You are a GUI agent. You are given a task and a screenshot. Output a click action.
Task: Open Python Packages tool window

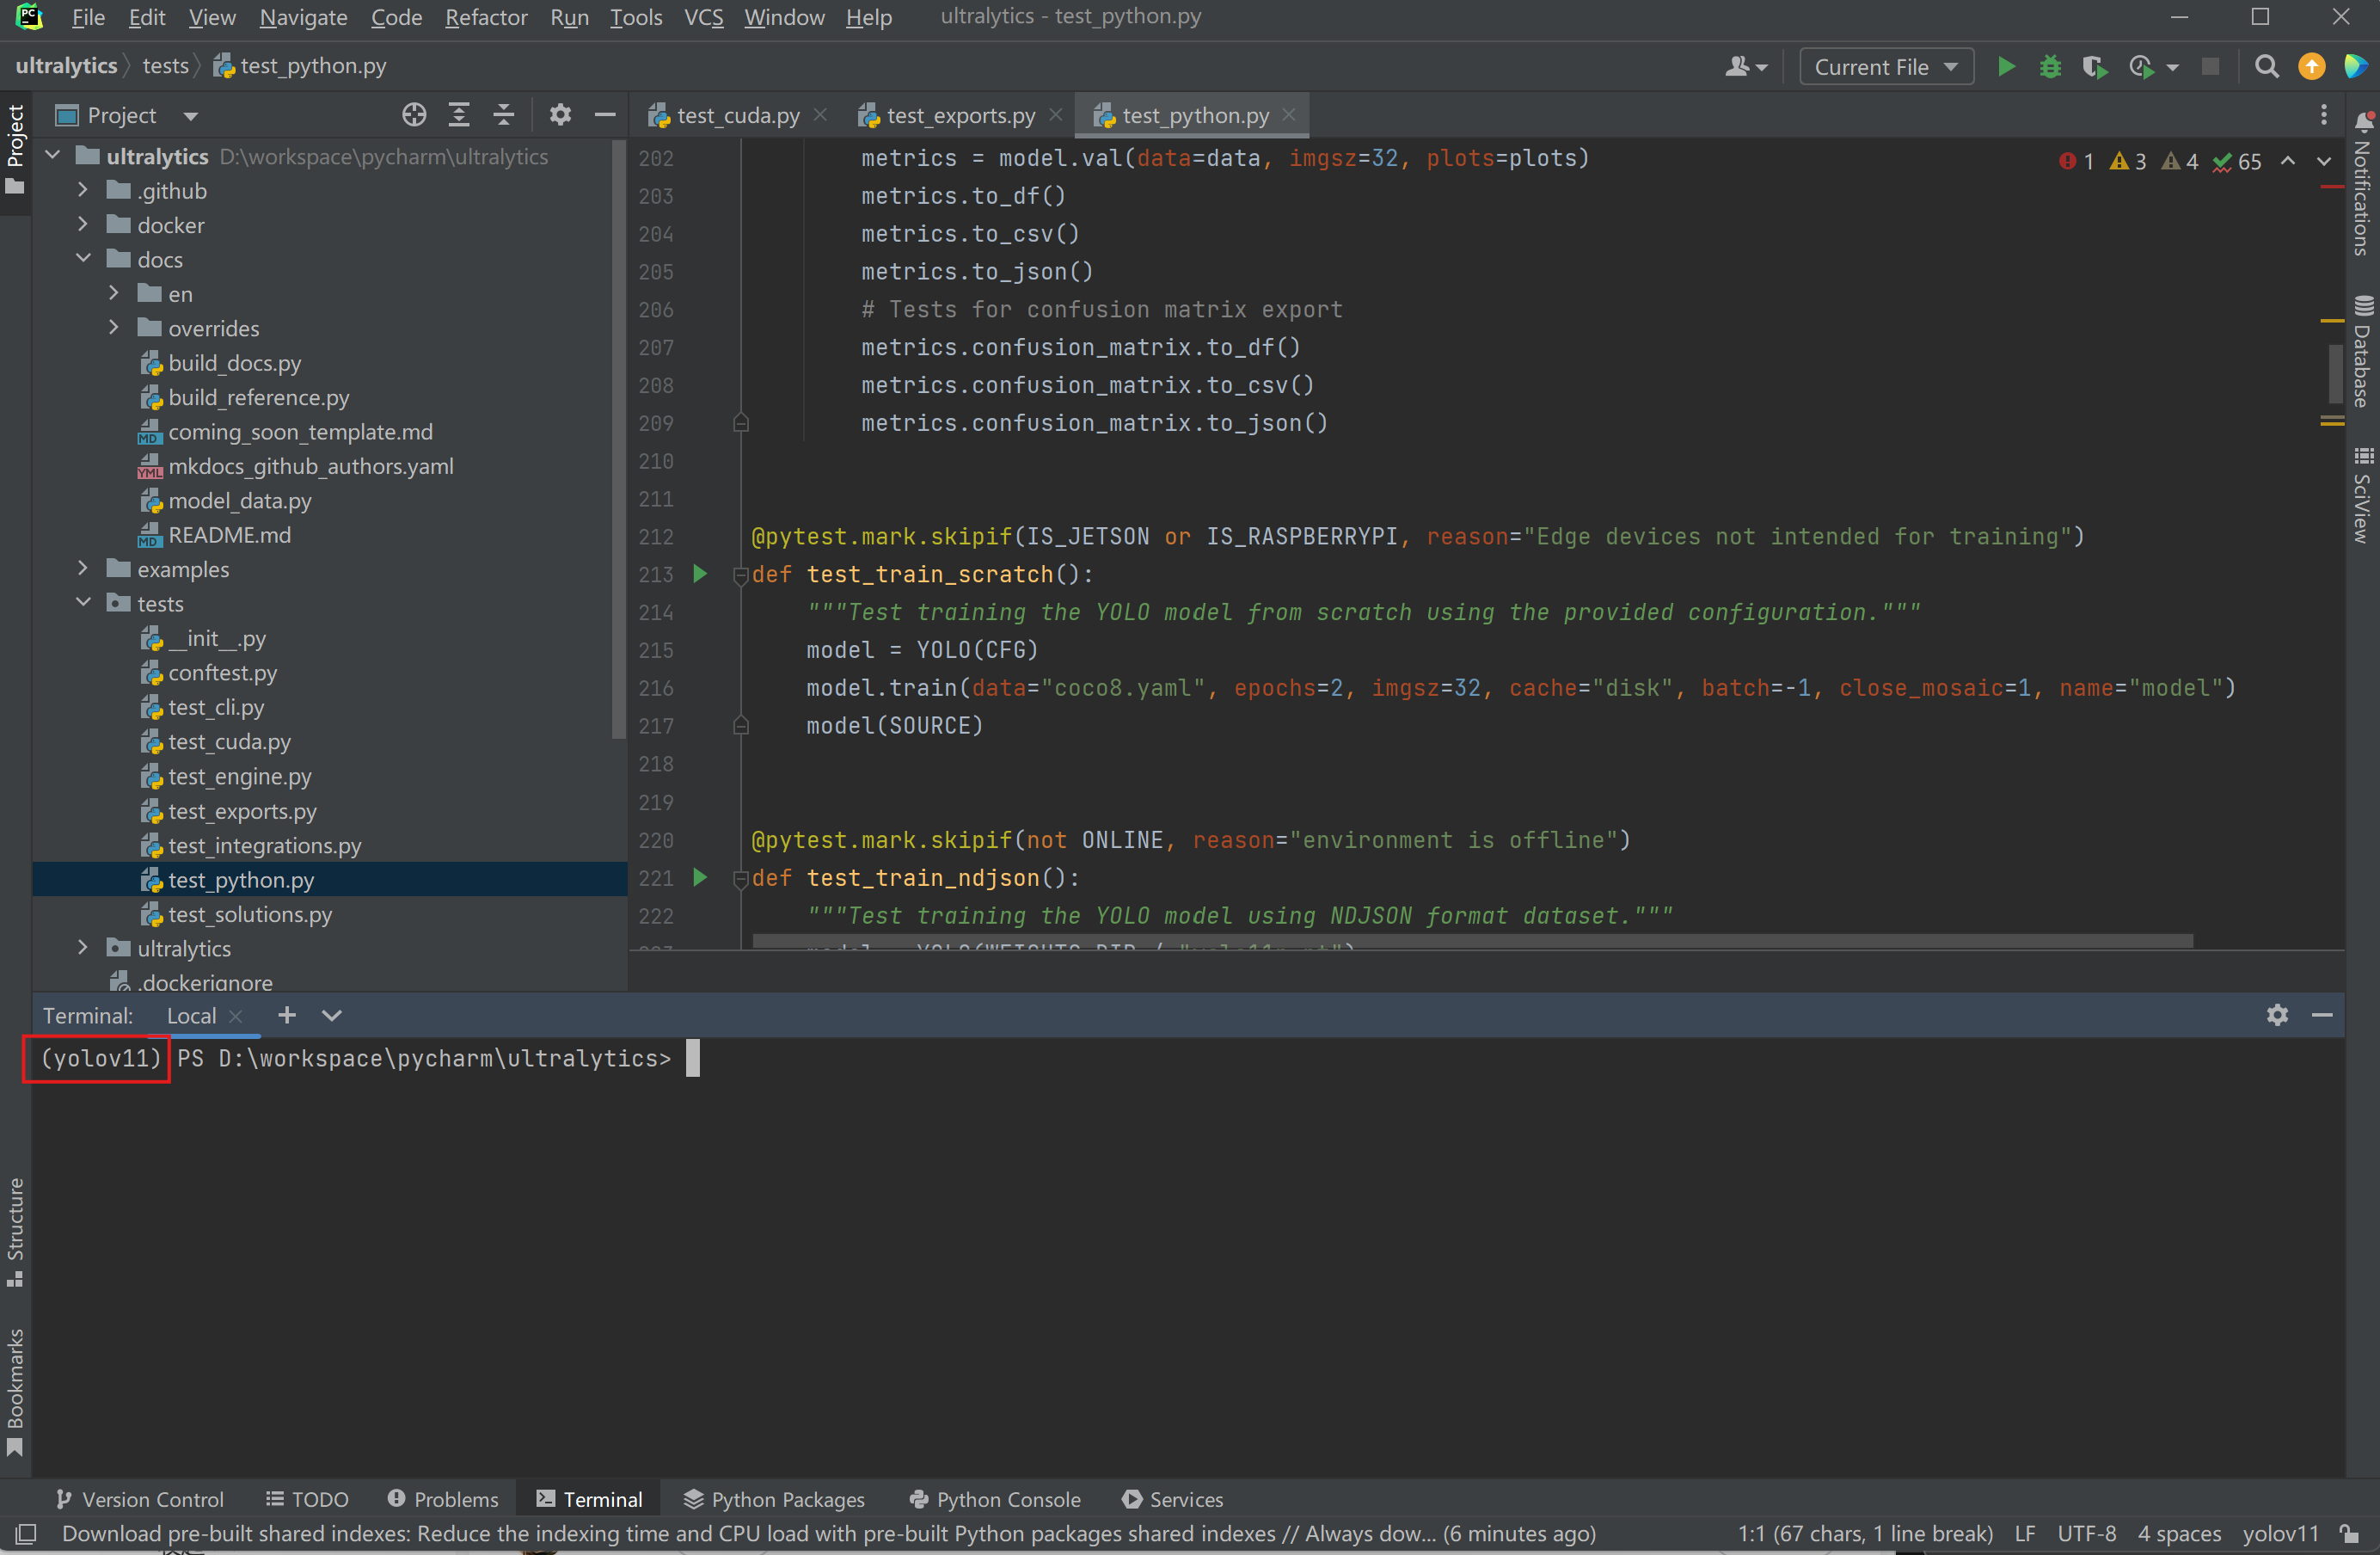(x=774, y=1499)
